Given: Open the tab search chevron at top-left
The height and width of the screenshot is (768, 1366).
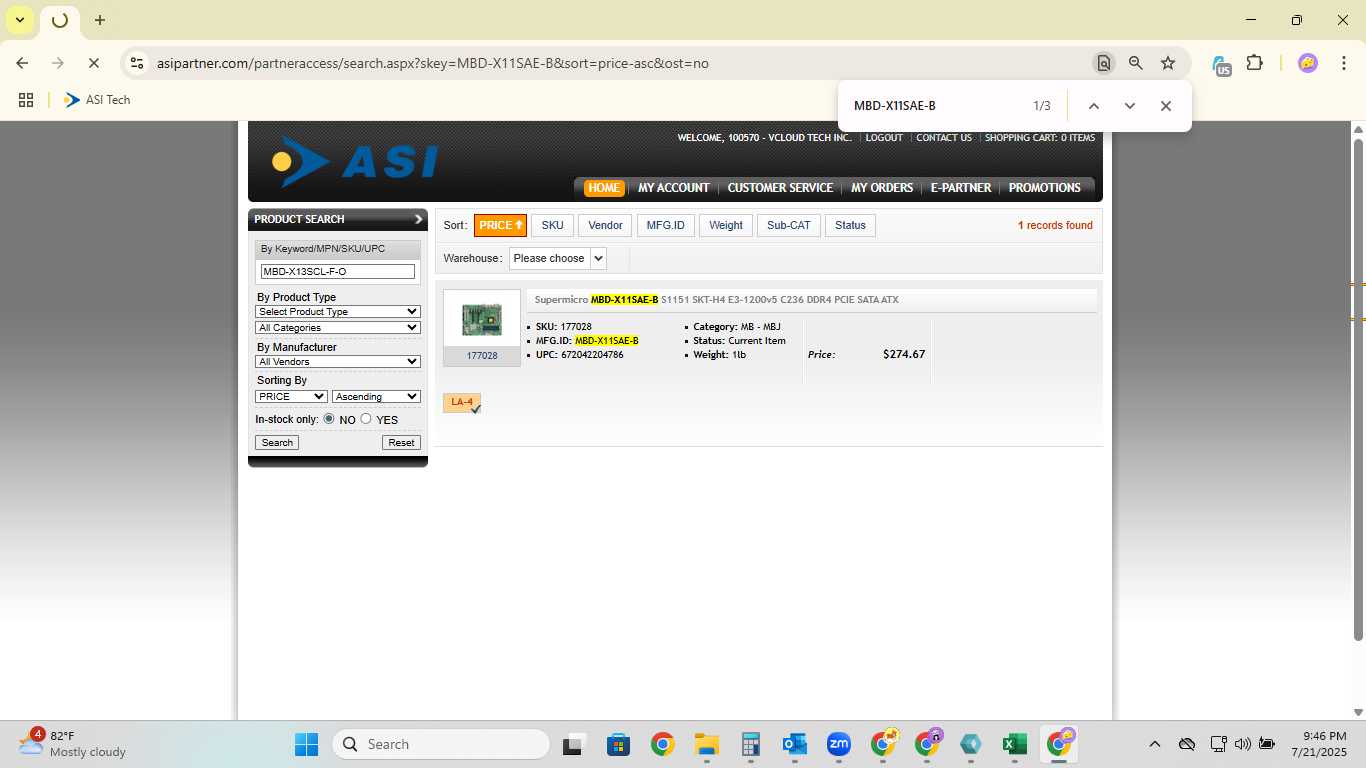Looking at the screenshot, I should 19,20.
